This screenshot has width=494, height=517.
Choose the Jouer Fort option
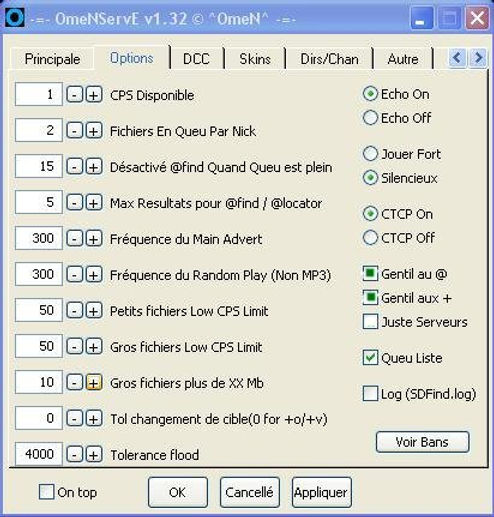tap(370, 154)
